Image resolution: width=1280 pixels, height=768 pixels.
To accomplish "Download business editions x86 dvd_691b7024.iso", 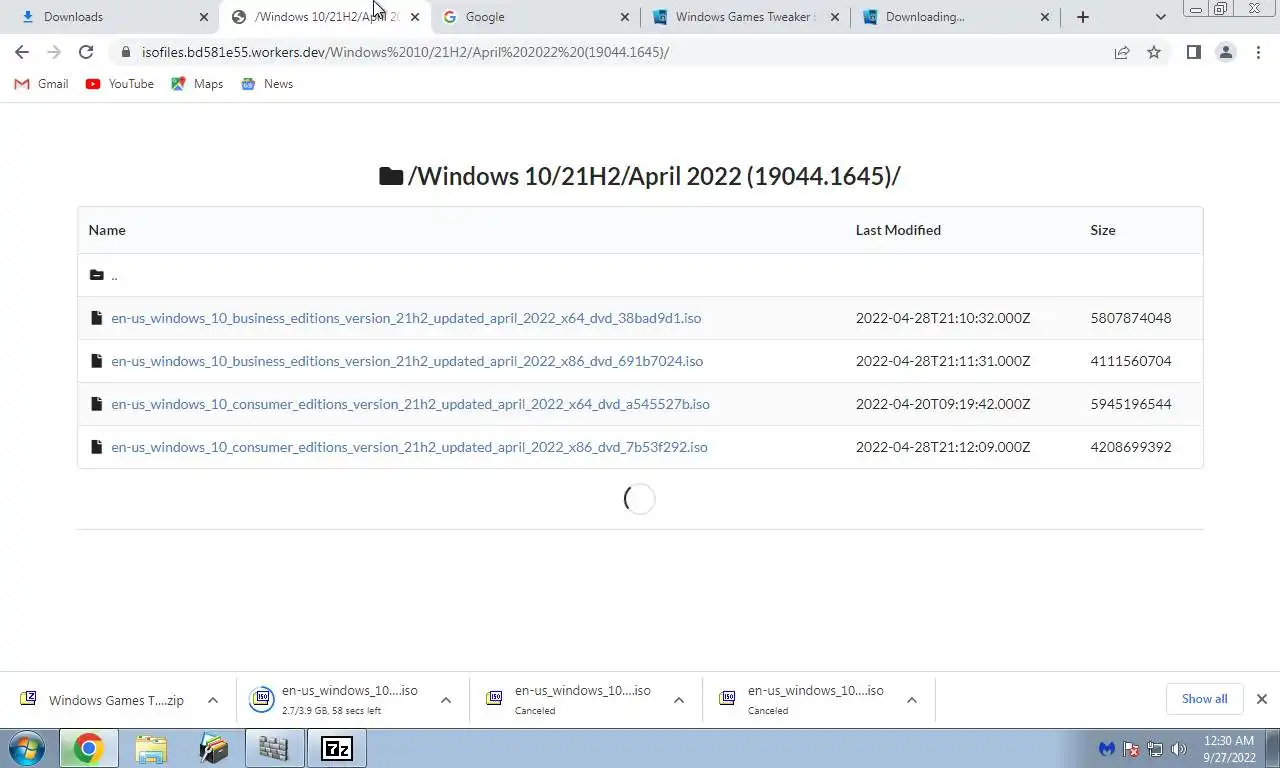I will (407, 361).
